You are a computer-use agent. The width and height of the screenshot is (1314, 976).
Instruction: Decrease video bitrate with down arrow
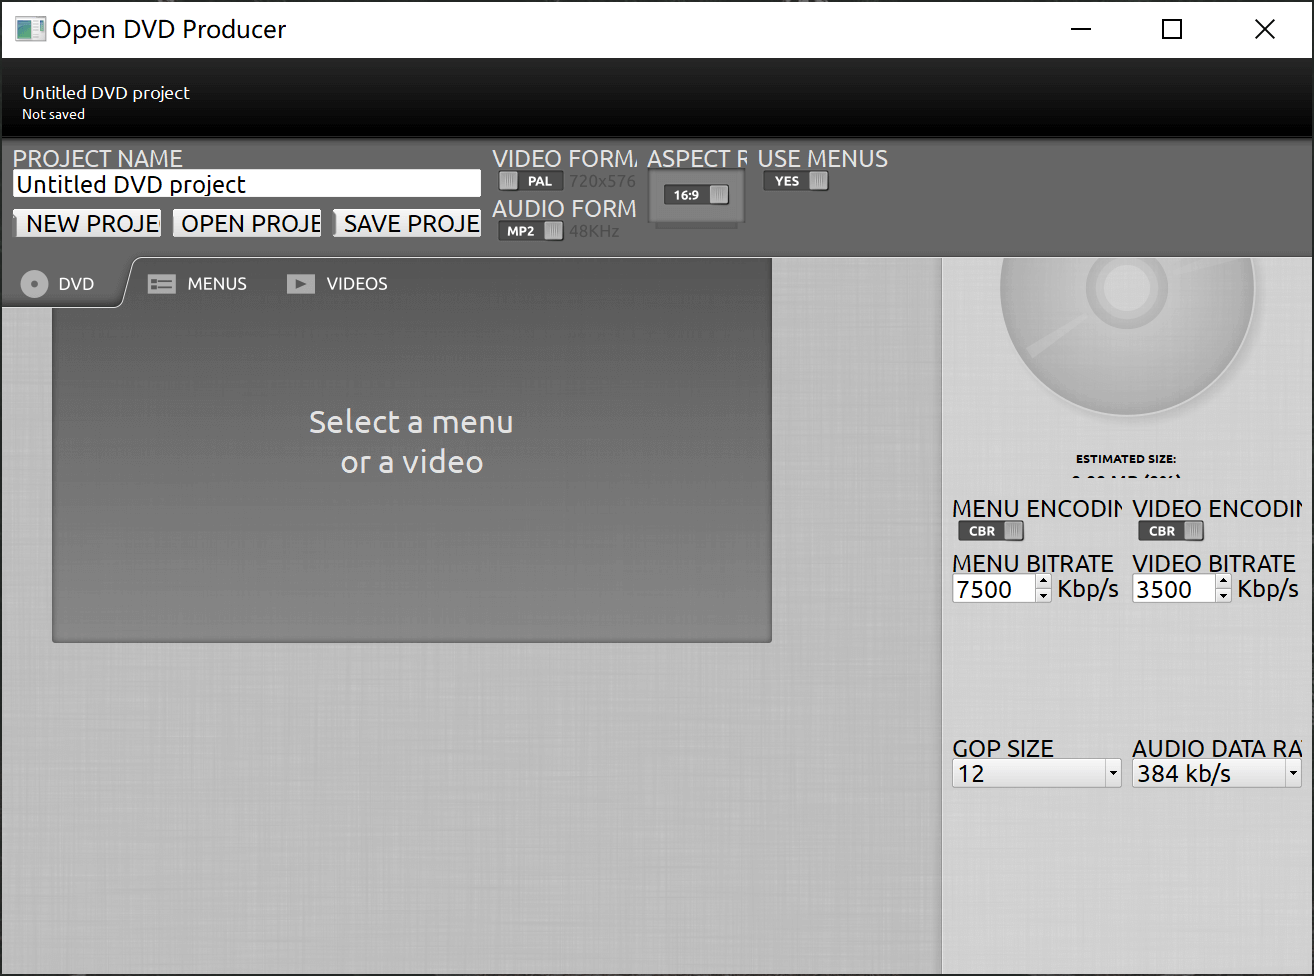tap(1223, 596)
